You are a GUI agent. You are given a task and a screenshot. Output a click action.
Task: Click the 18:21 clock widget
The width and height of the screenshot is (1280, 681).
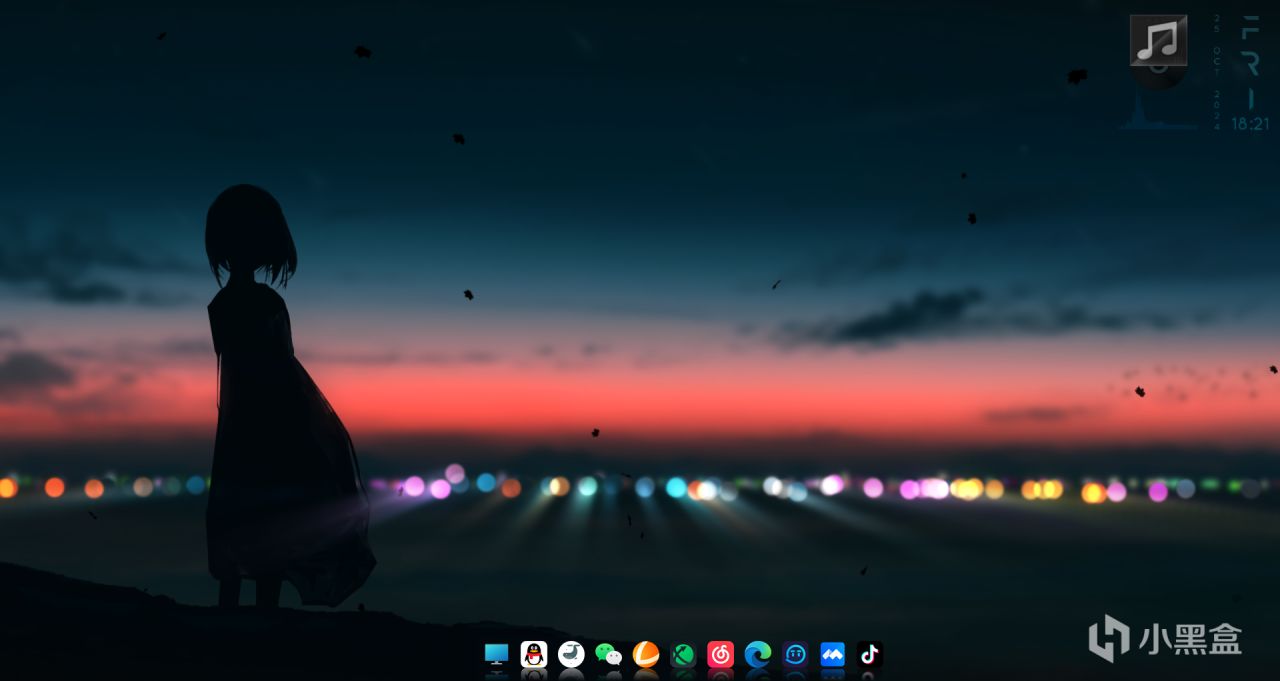click(1250, 124)
